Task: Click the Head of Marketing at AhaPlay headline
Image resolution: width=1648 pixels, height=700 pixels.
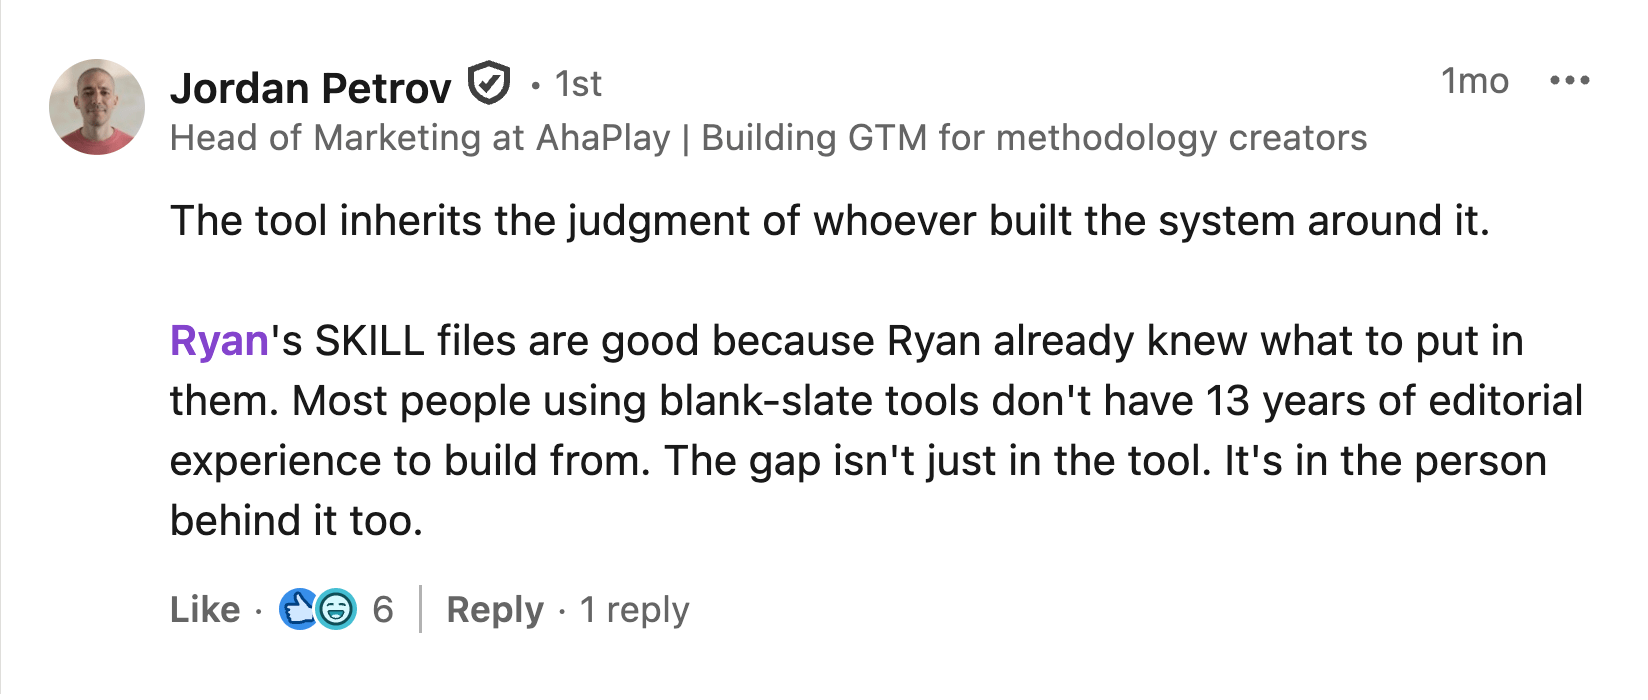Action: point(420,138)
